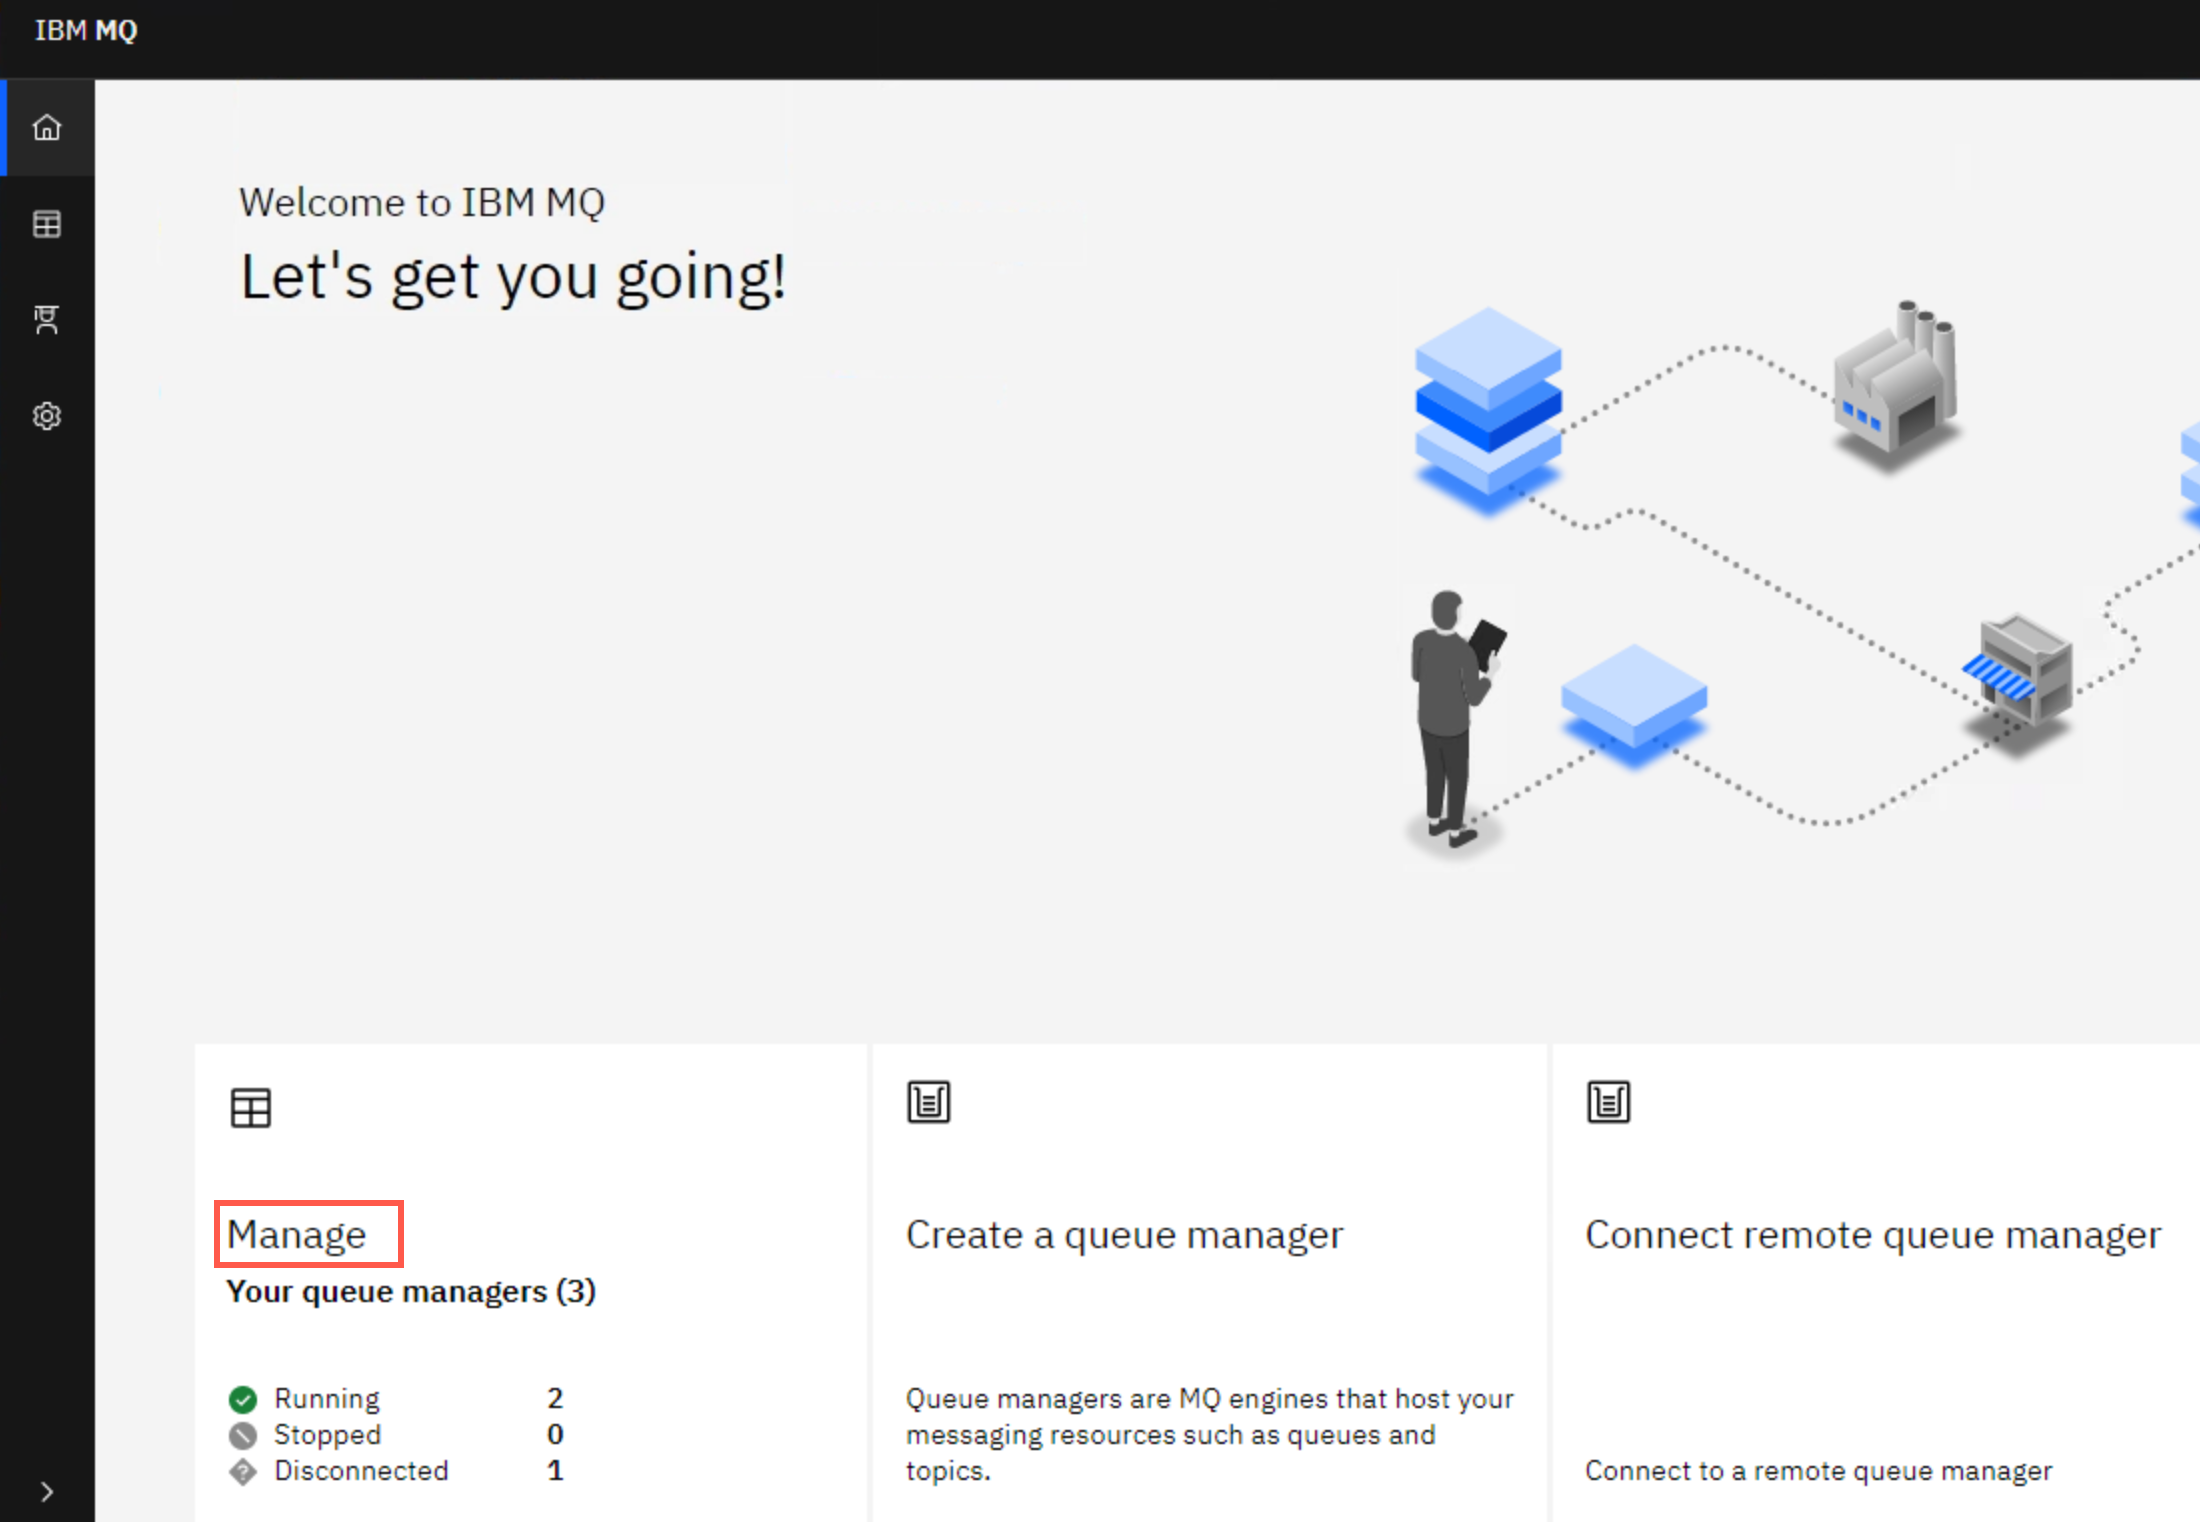Open Connect remote queue manager
The image size is (2200, 1522).
(1873, 1235)
